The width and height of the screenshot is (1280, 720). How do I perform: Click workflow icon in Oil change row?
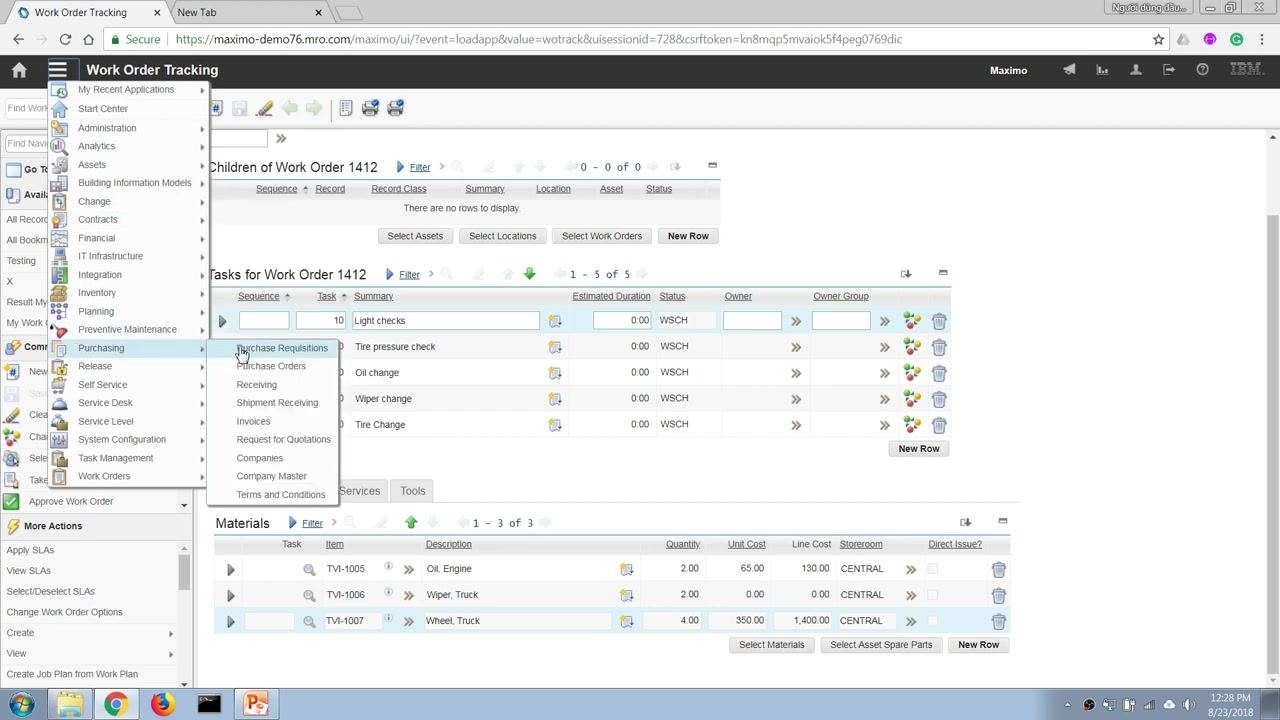[912, 373]
